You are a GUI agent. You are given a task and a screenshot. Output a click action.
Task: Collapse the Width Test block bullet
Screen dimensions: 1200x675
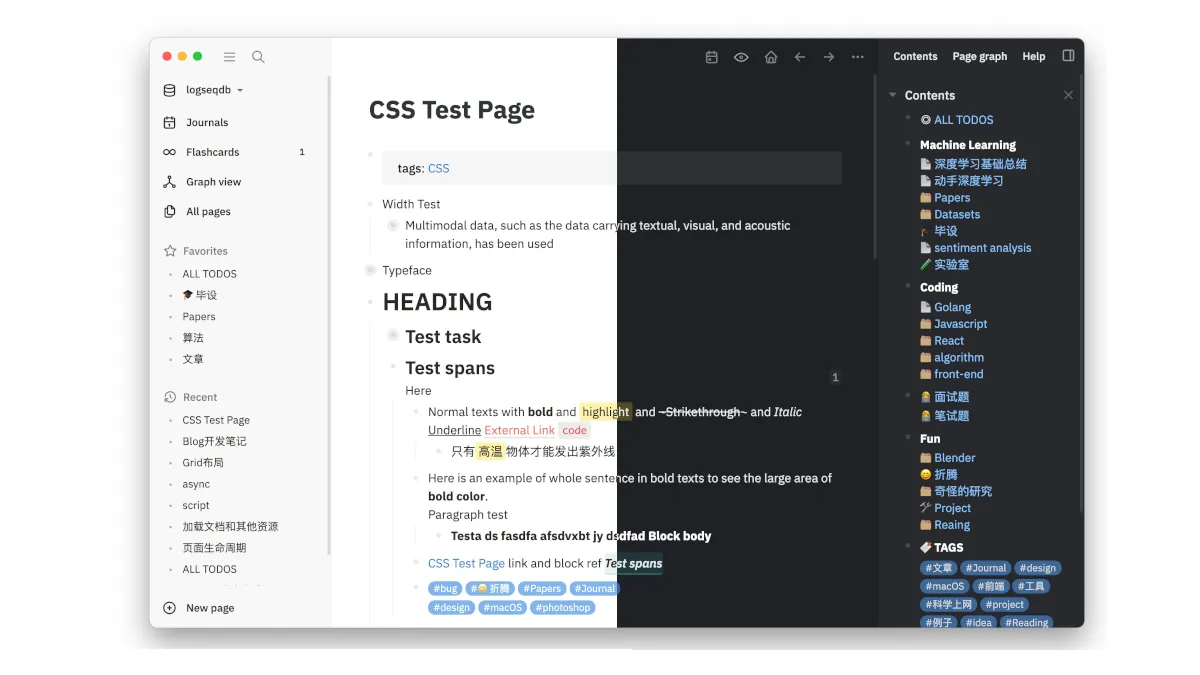point(370,204)
